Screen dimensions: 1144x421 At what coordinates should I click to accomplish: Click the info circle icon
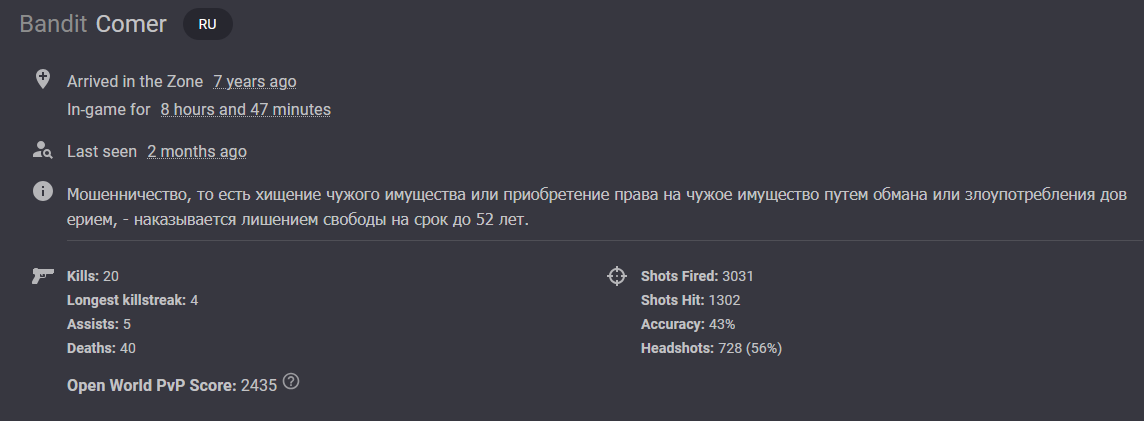42,191
